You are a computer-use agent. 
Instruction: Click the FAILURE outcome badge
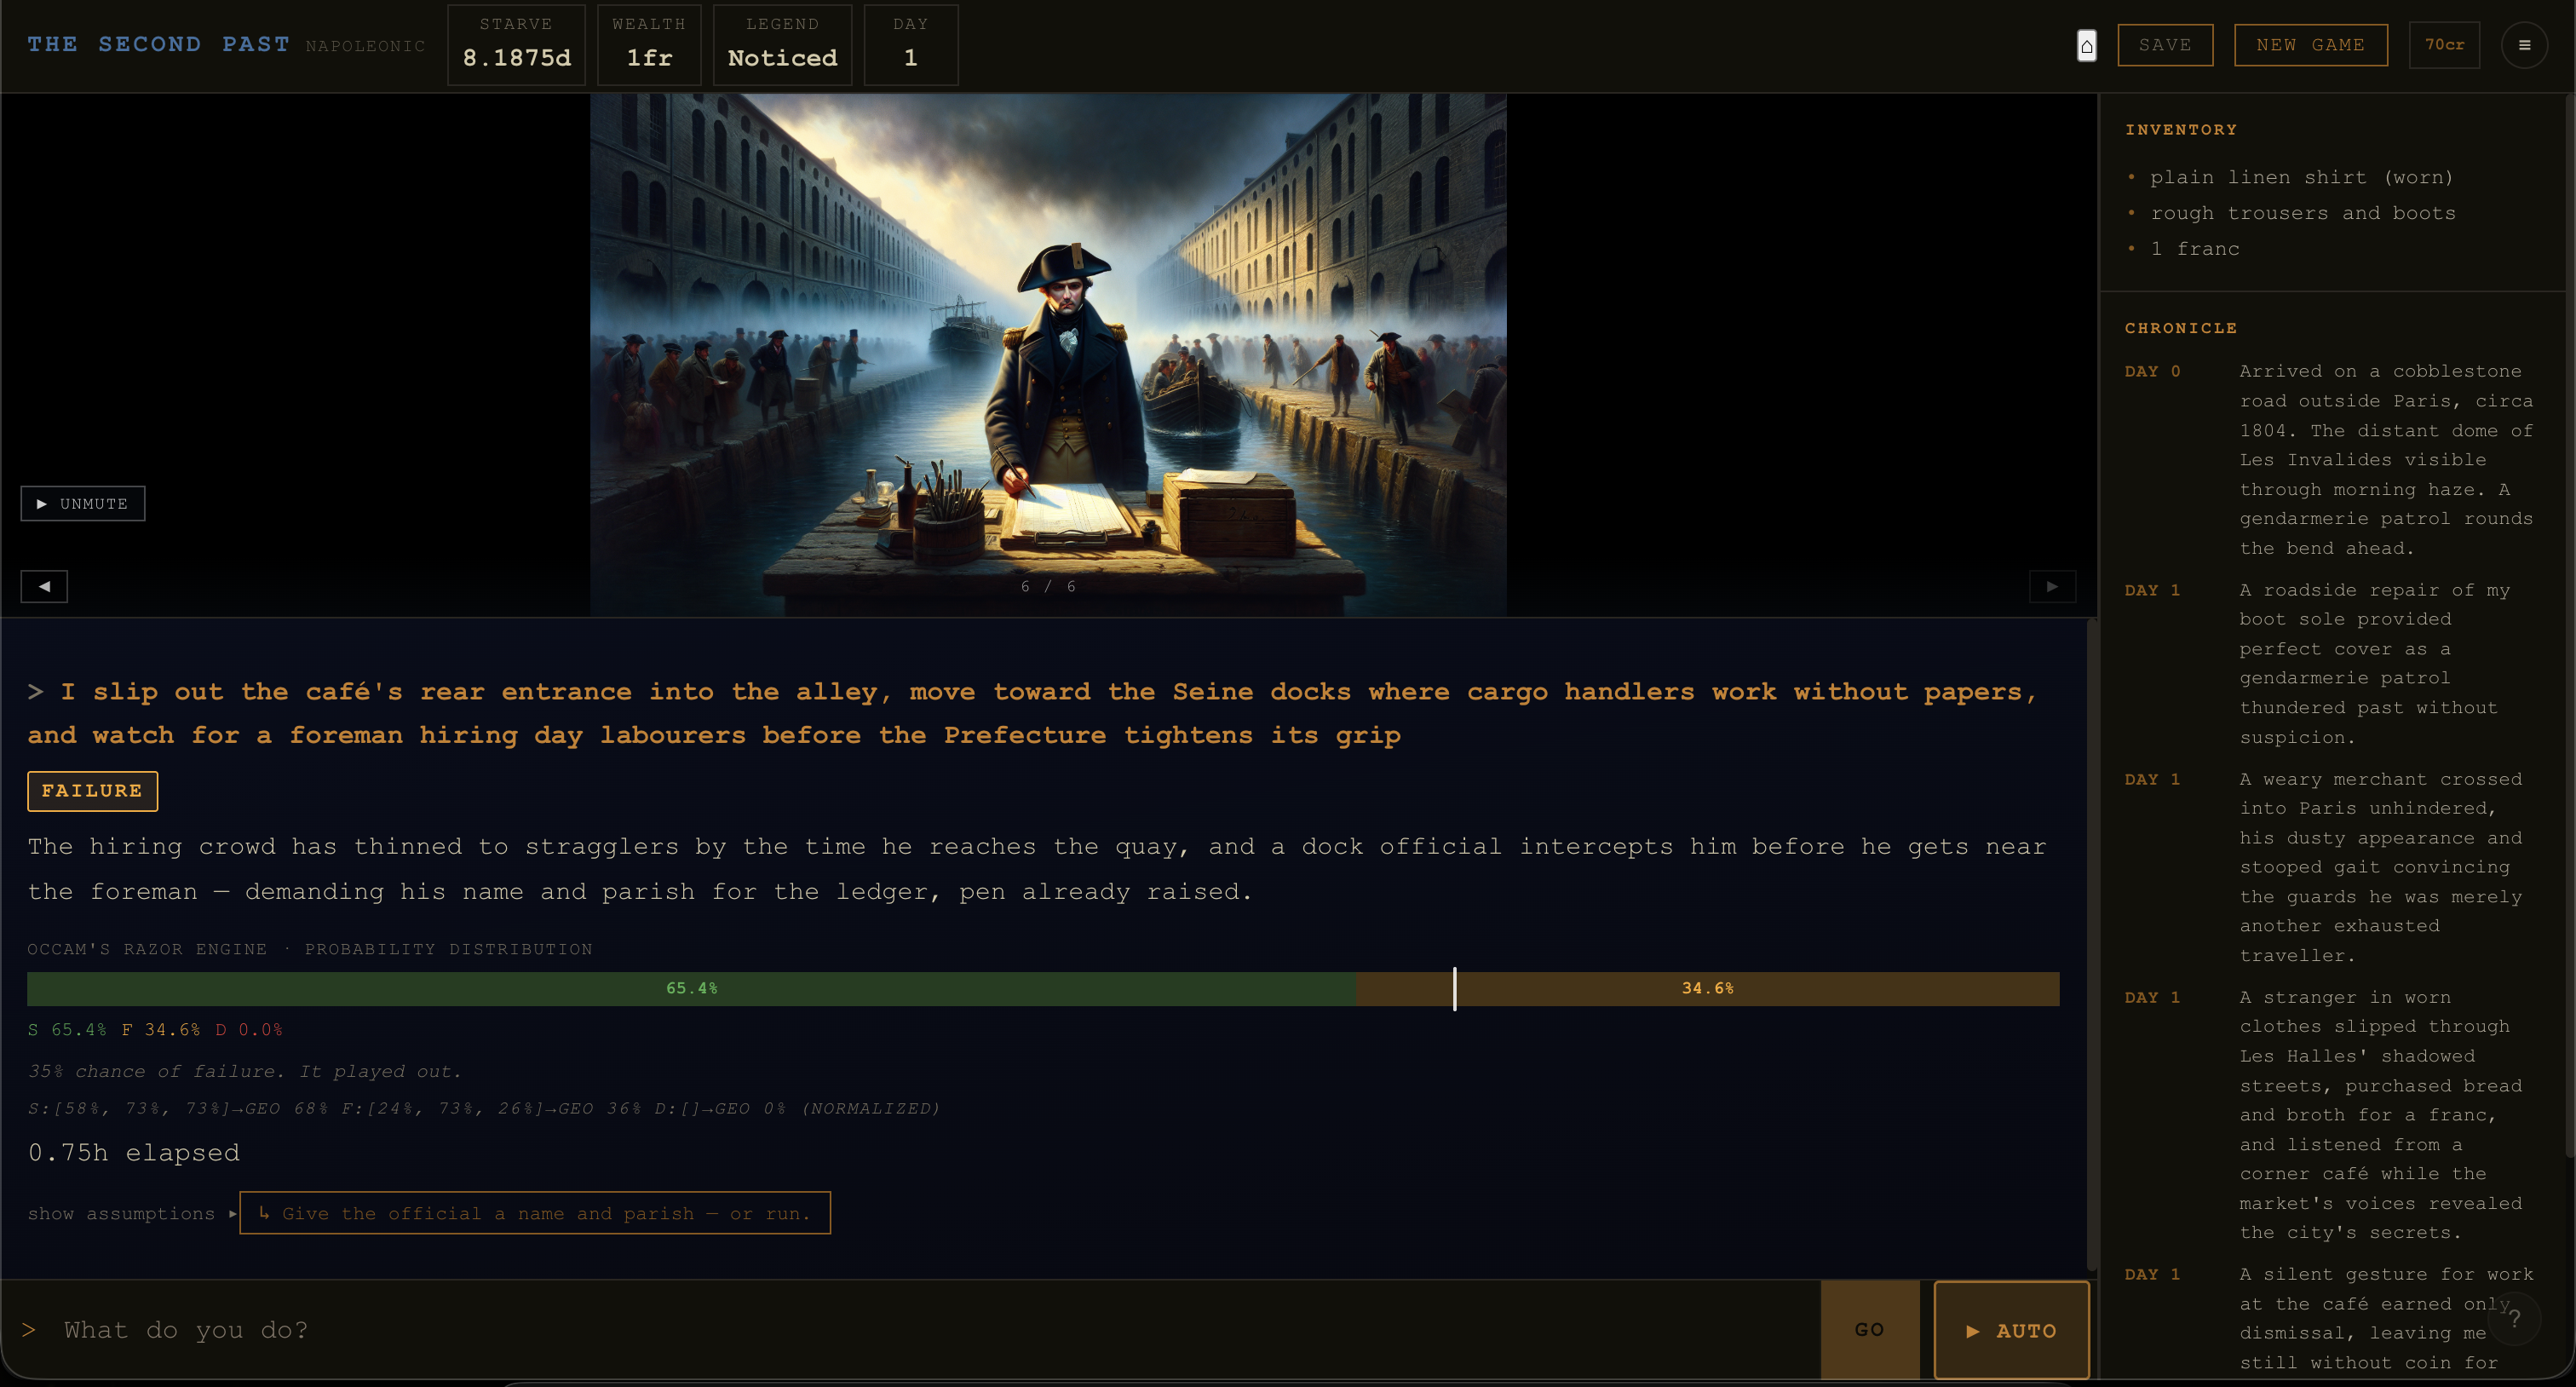92,790
